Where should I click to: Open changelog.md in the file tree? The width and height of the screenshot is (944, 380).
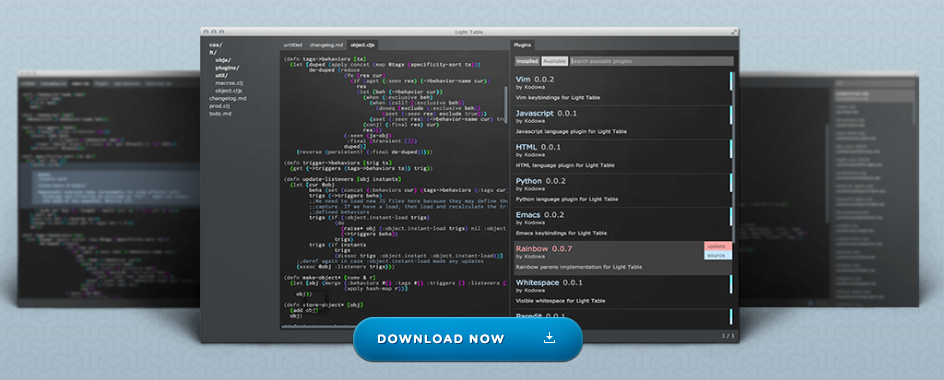click(228, 98)
